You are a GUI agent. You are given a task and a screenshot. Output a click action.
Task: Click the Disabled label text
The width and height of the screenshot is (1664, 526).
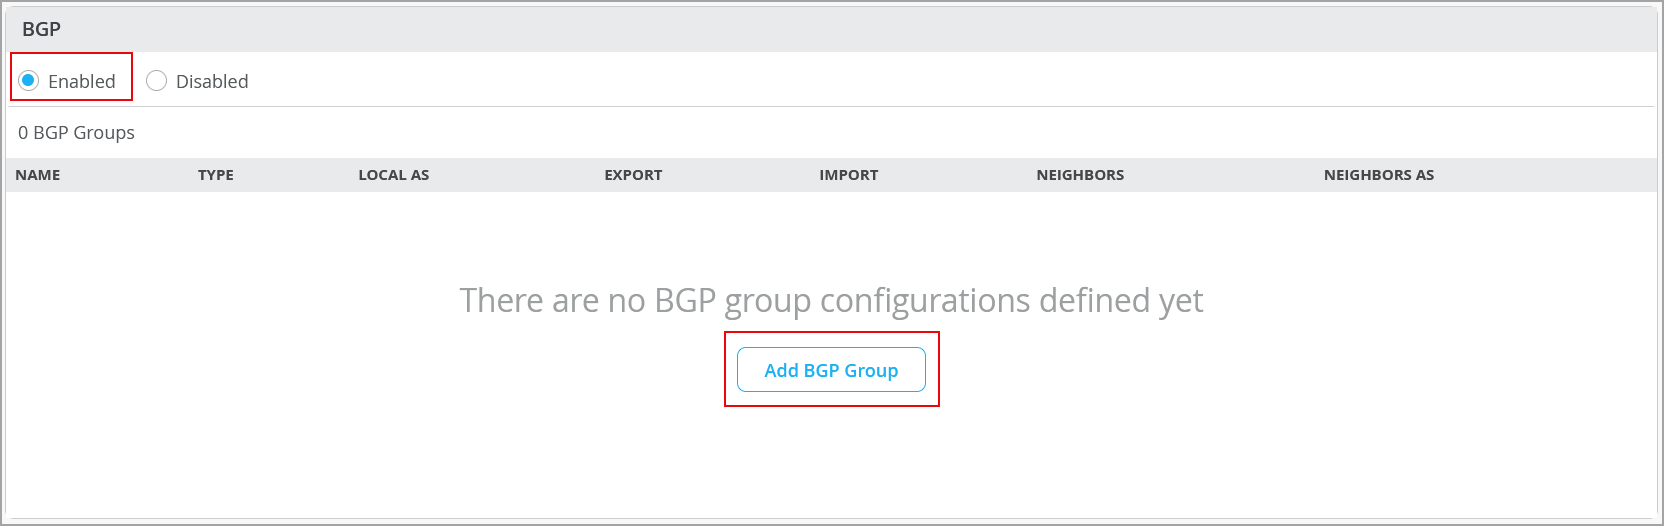click(x=212, y=82)
